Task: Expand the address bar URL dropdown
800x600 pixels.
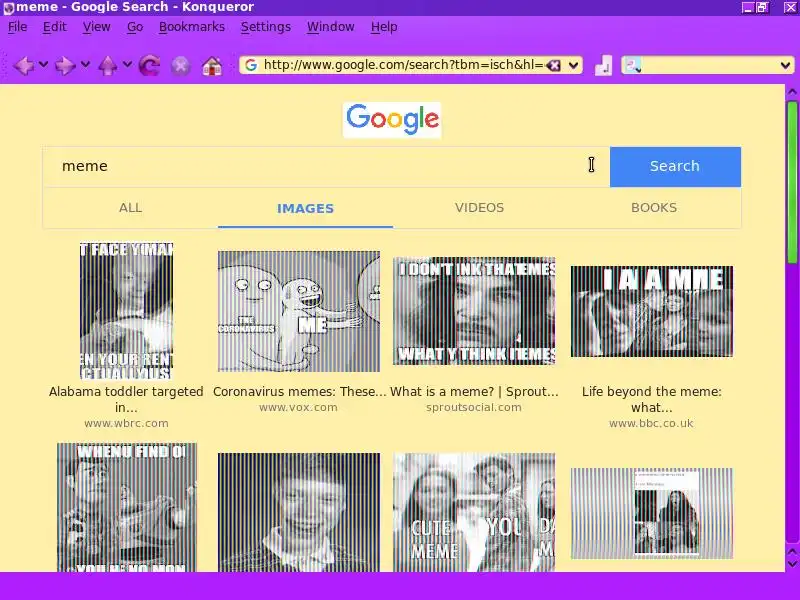Action: [x=573, y=65]
